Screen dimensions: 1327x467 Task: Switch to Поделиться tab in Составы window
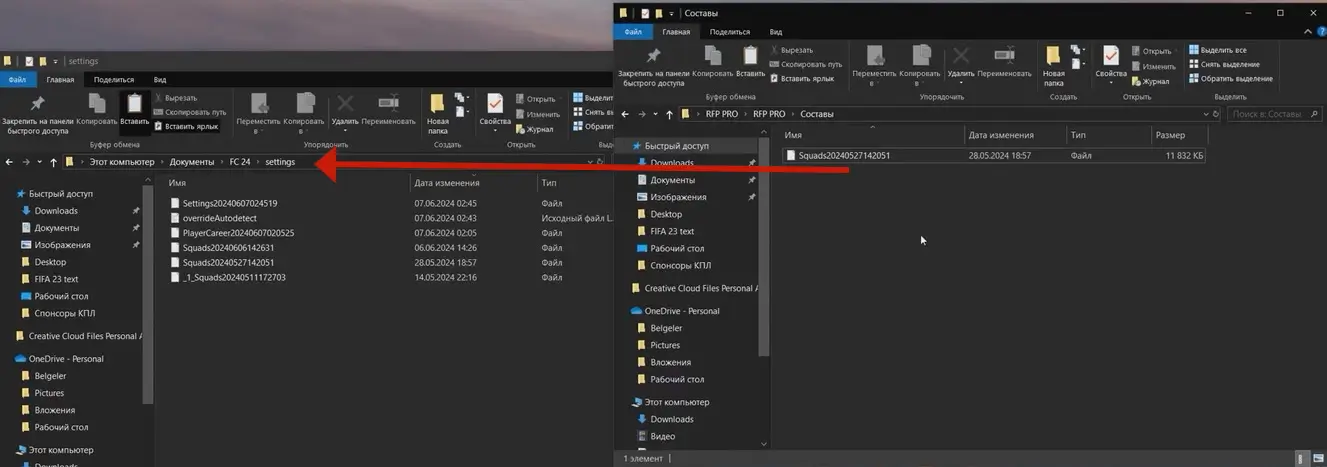[731, 32]
